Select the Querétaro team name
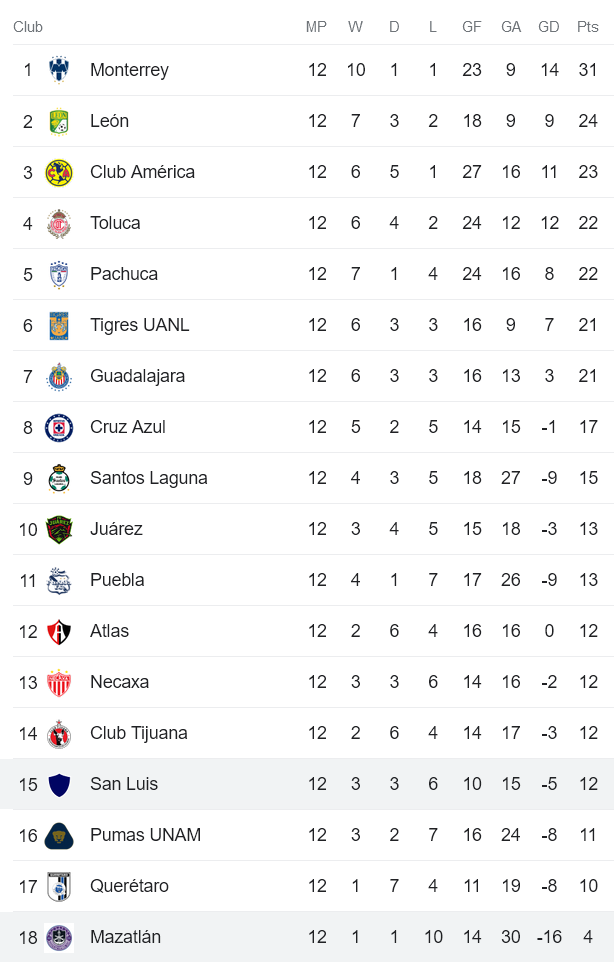The width and height of the screenshot is (614, 963). (129, 886)
